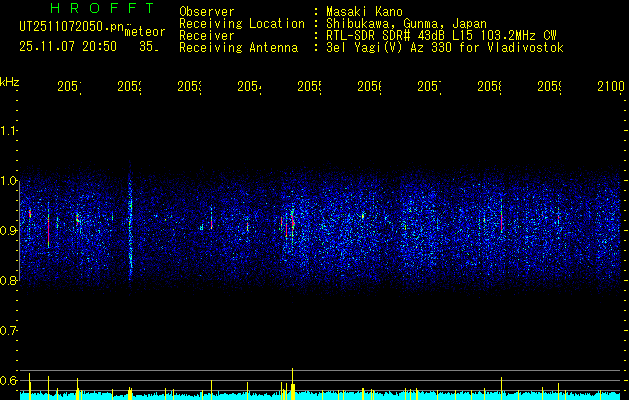Click the Receiving Location label
This screenshot has width=629, height=400.
point(242,24)
